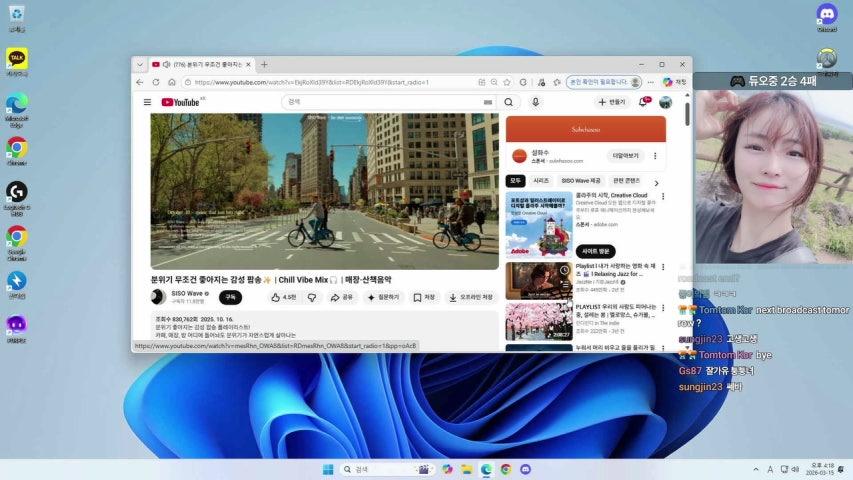Click the YouTube search magnifier button
The width and height of the screenshot is (853, 480).
tap(509, 102)
